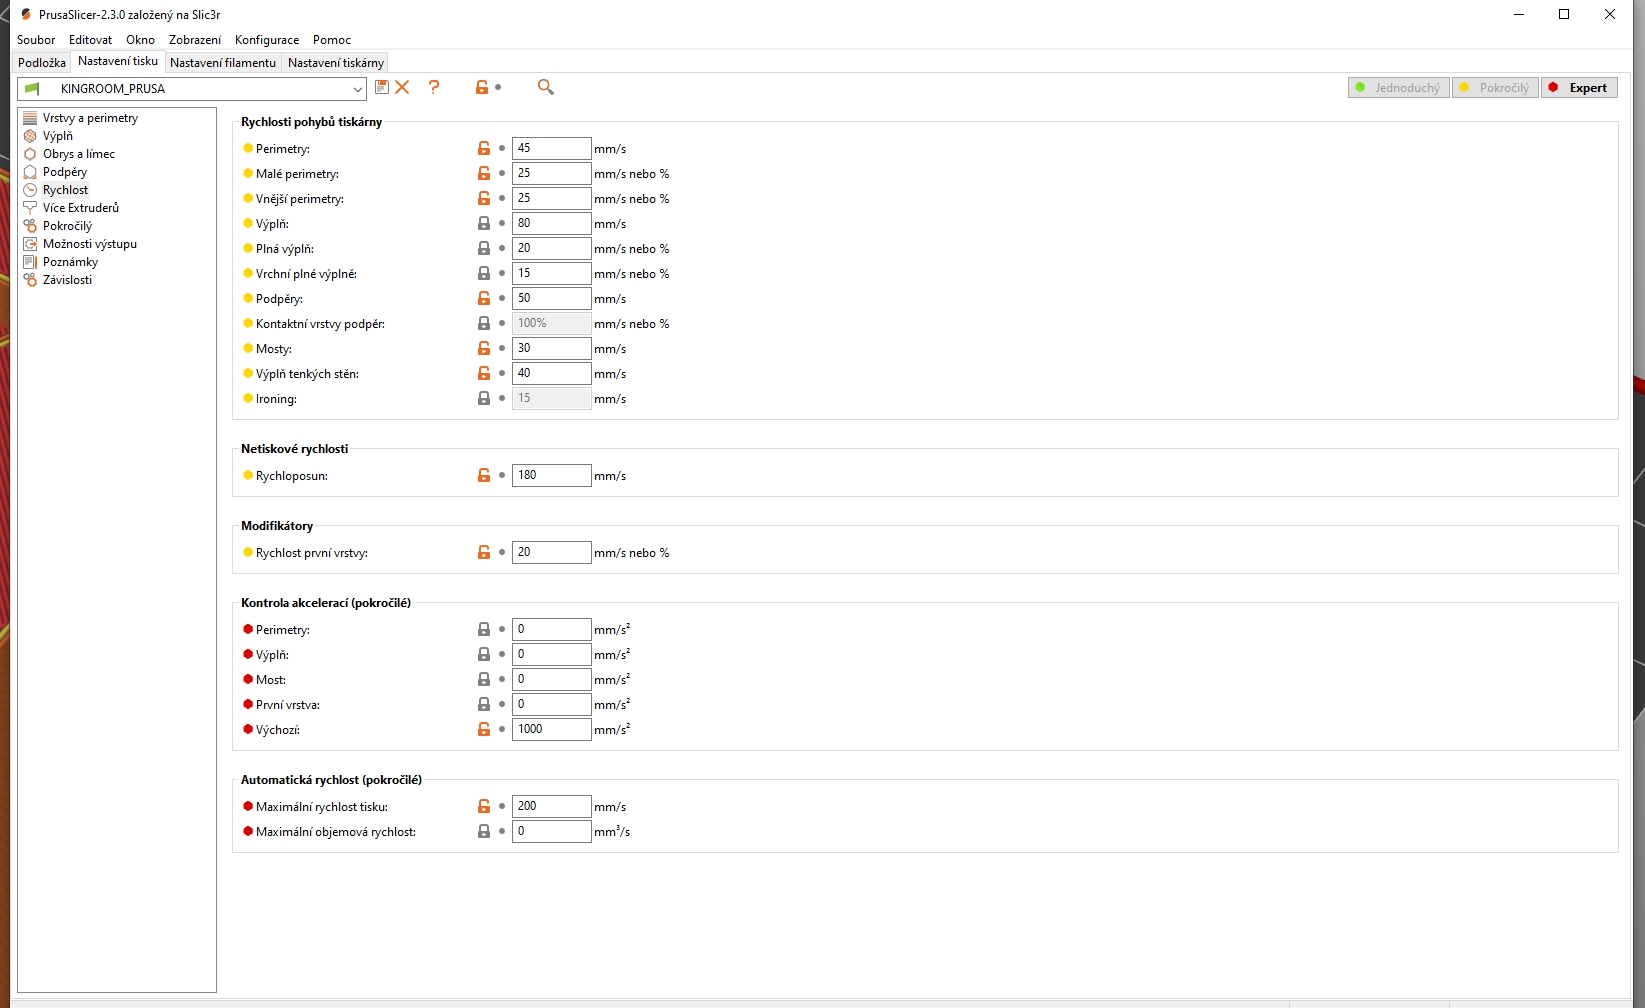
Task: Click the save preset icon
Action: (x=381, y=88)
